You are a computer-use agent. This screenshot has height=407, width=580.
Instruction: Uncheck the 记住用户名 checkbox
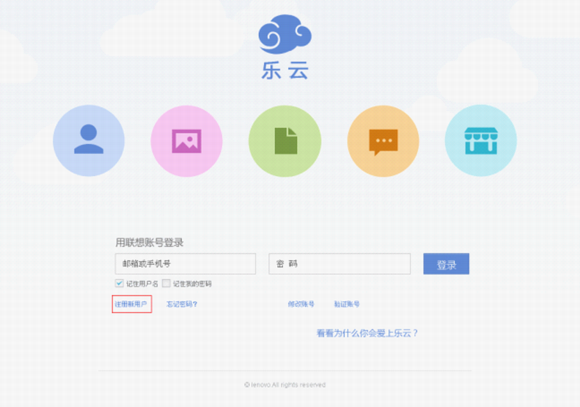(119, 283)
